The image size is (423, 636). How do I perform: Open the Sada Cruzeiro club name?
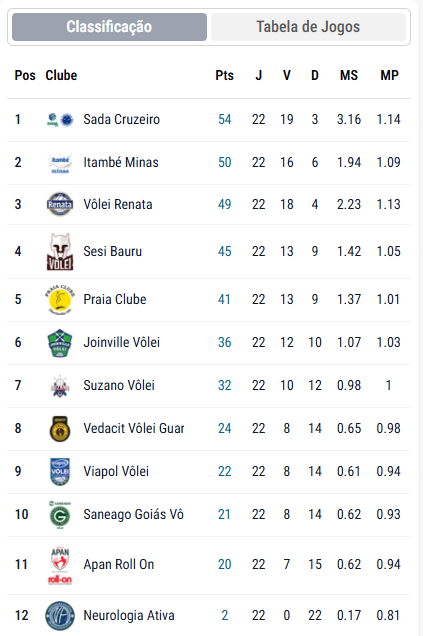[122, 120]
